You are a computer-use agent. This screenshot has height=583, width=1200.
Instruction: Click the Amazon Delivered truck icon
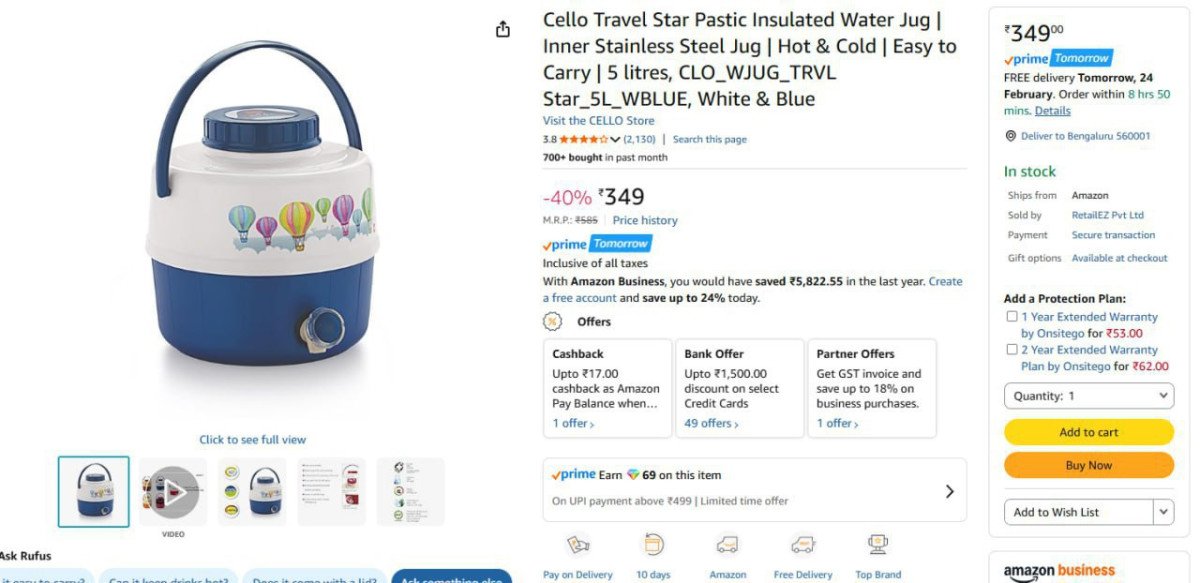coord(727,545)
